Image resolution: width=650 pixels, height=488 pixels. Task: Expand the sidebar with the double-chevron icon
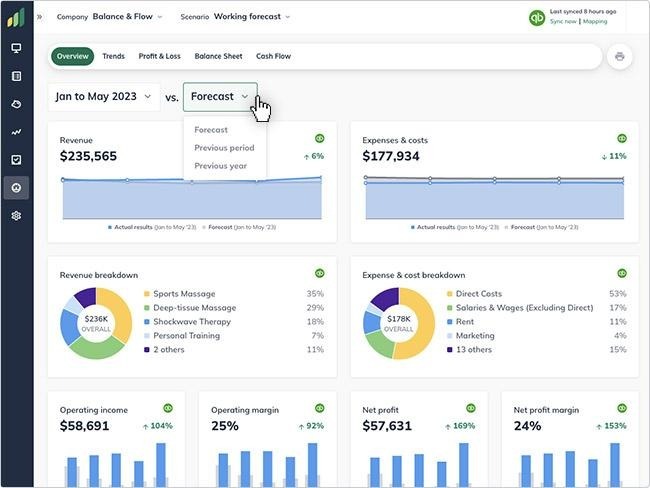point(39,17)
